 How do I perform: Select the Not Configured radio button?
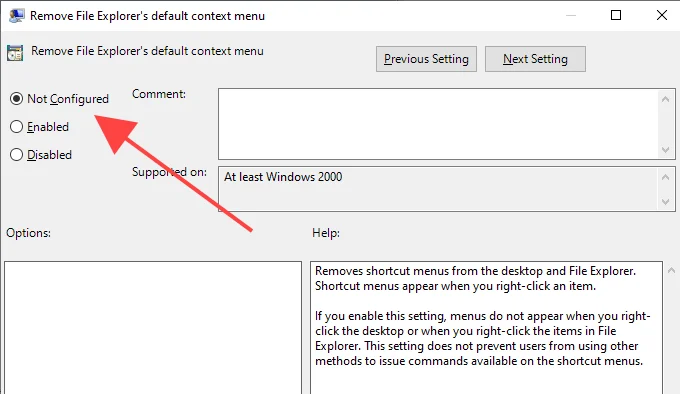[16, 99]
